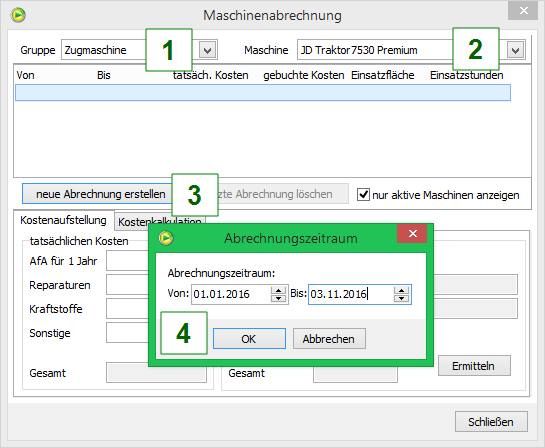Decrease the Bis date with down arrow

(401, 298)
